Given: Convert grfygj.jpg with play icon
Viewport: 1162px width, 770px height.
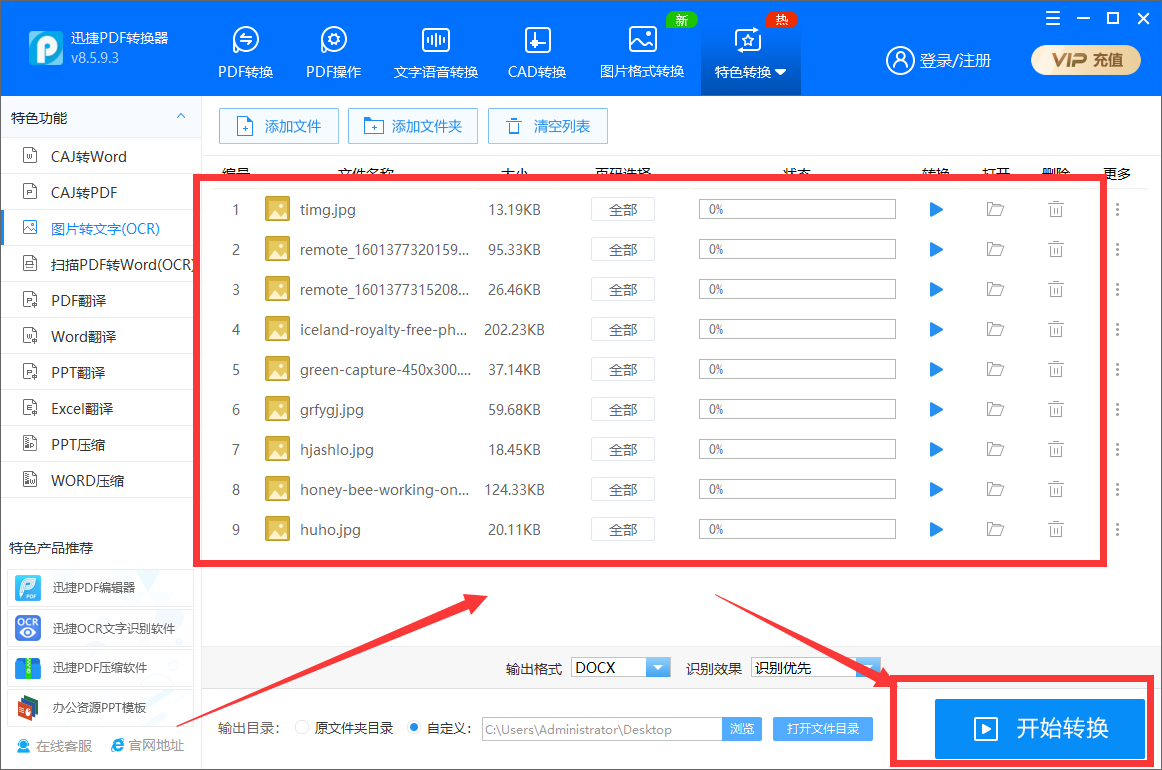Looking at the screenshot, I should coord(936,410).
